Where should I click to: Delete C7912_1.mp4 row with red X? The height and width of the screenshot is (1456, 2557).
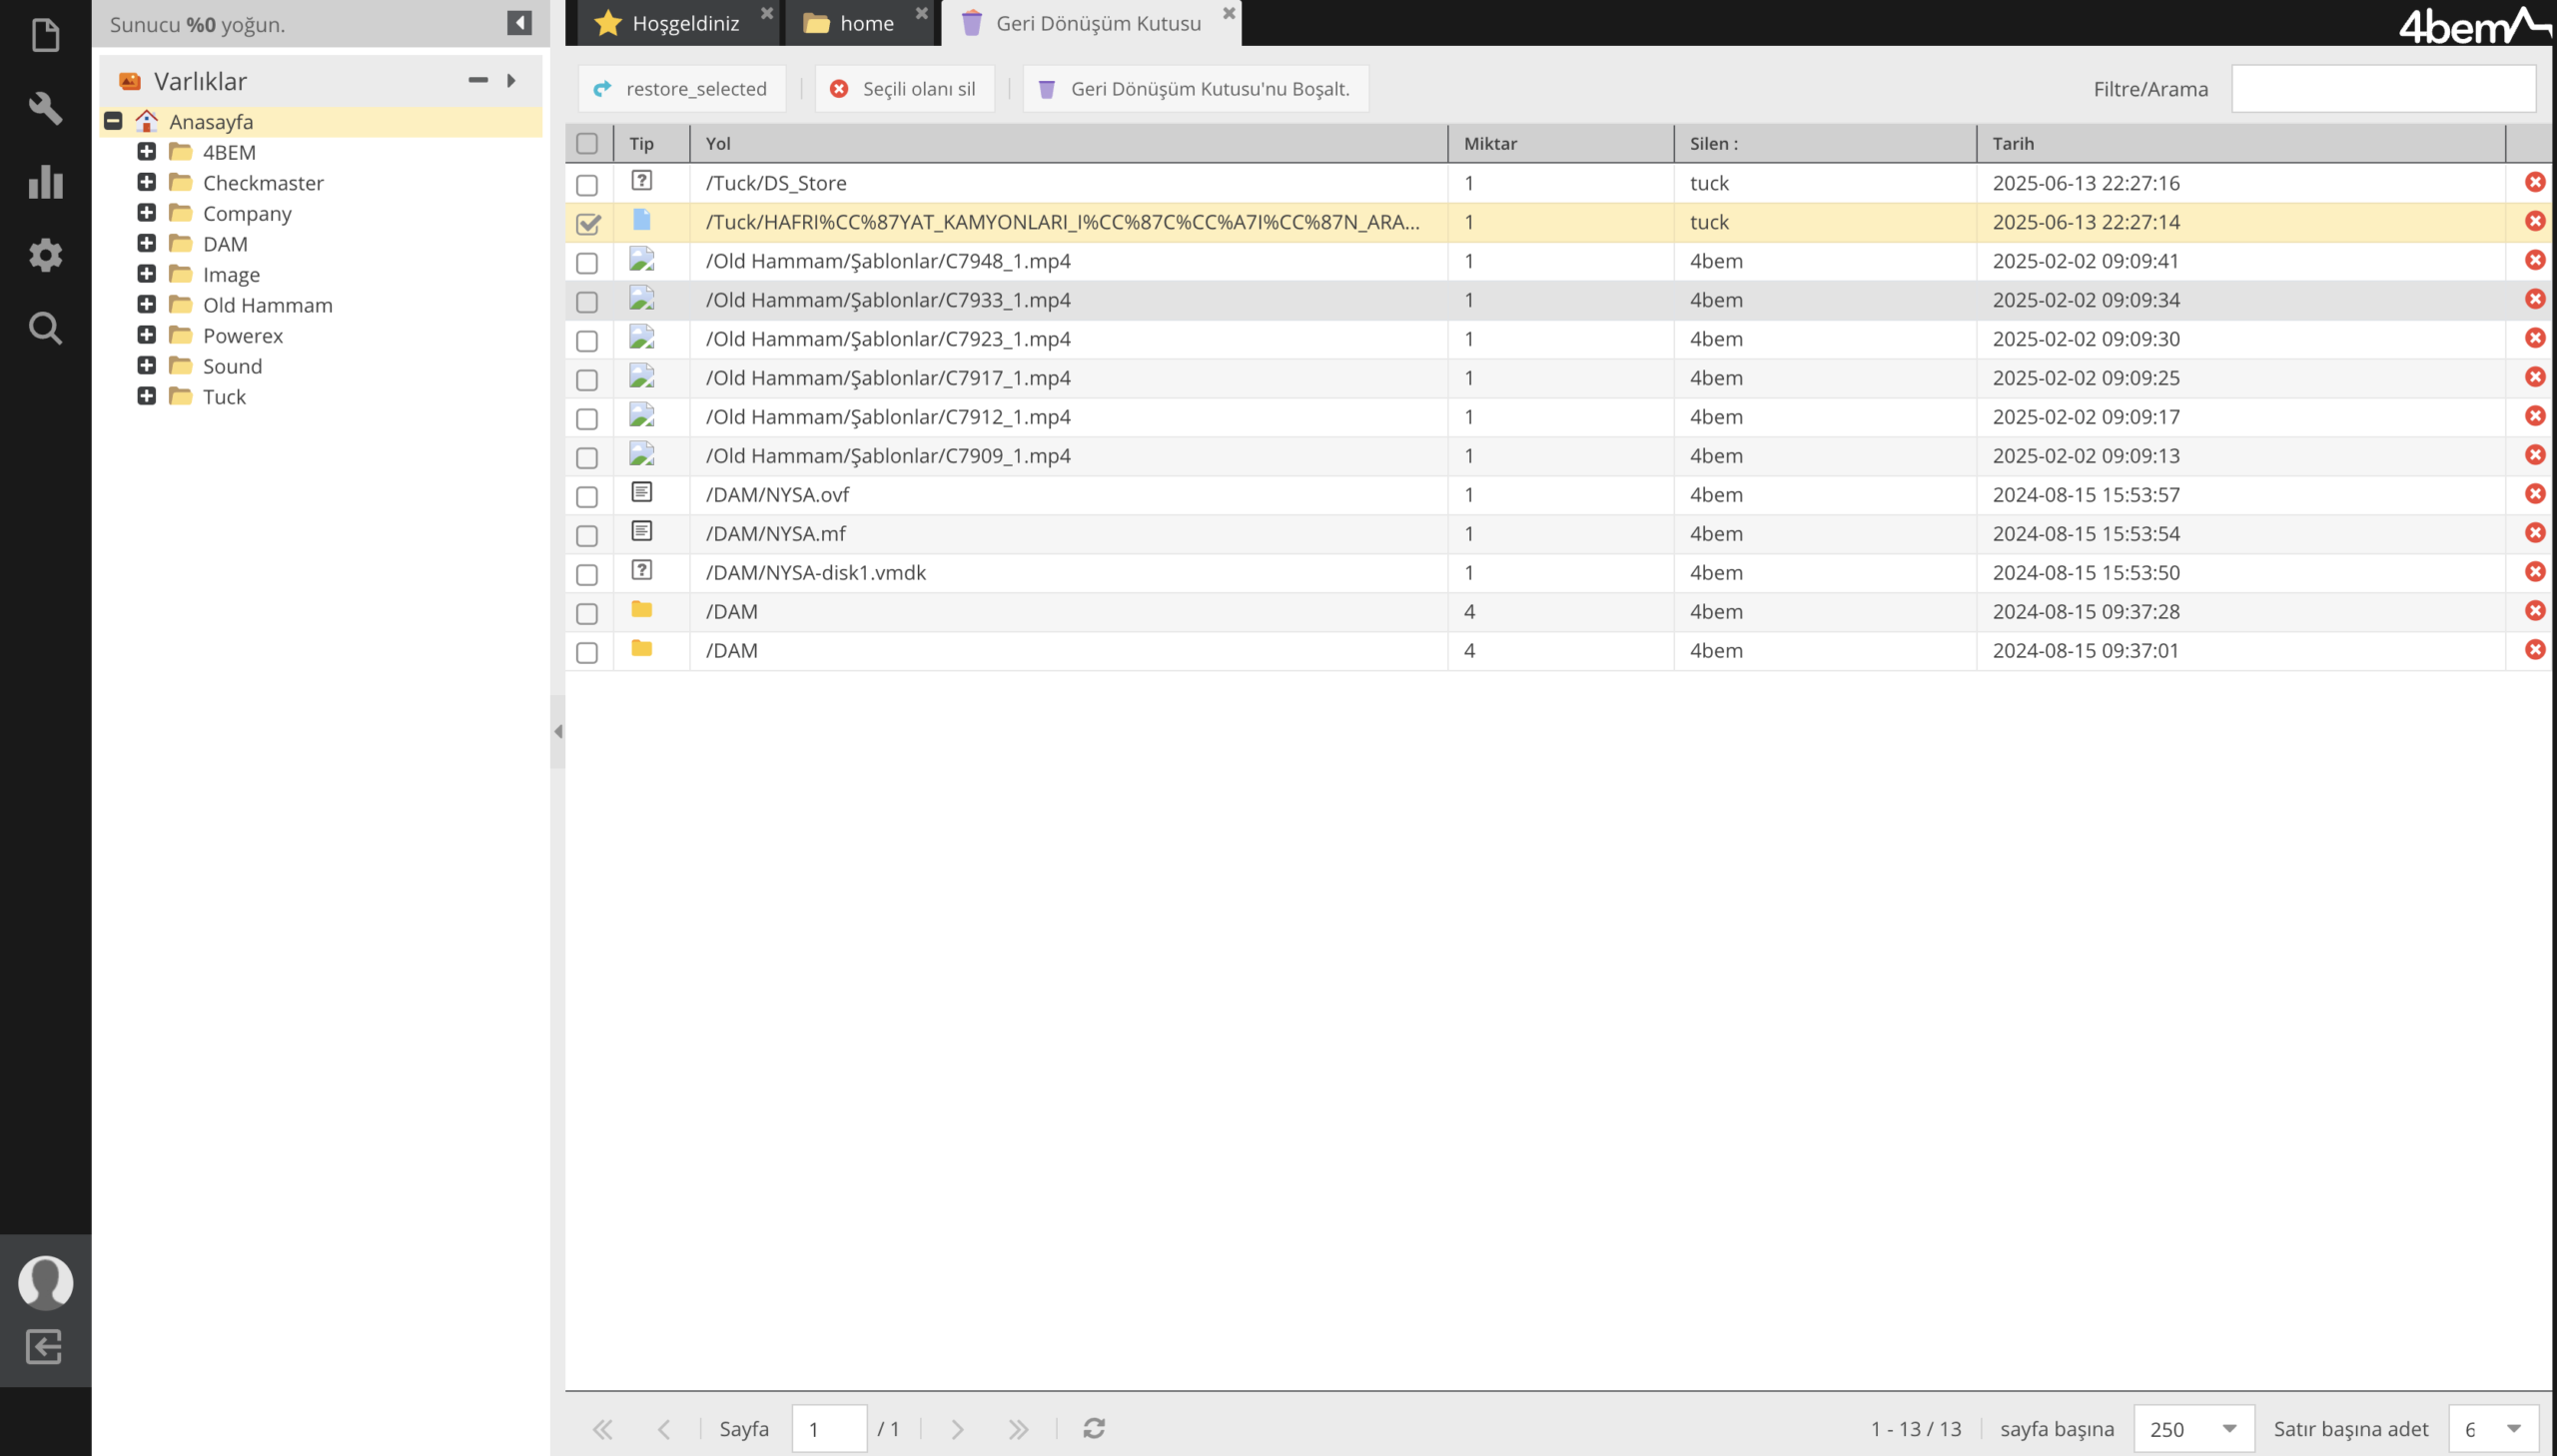tap(2535, 416)
